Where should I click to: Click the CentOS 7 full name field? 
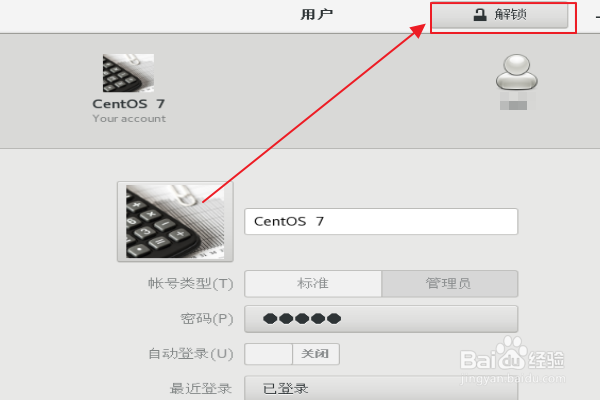click(381, 222)
